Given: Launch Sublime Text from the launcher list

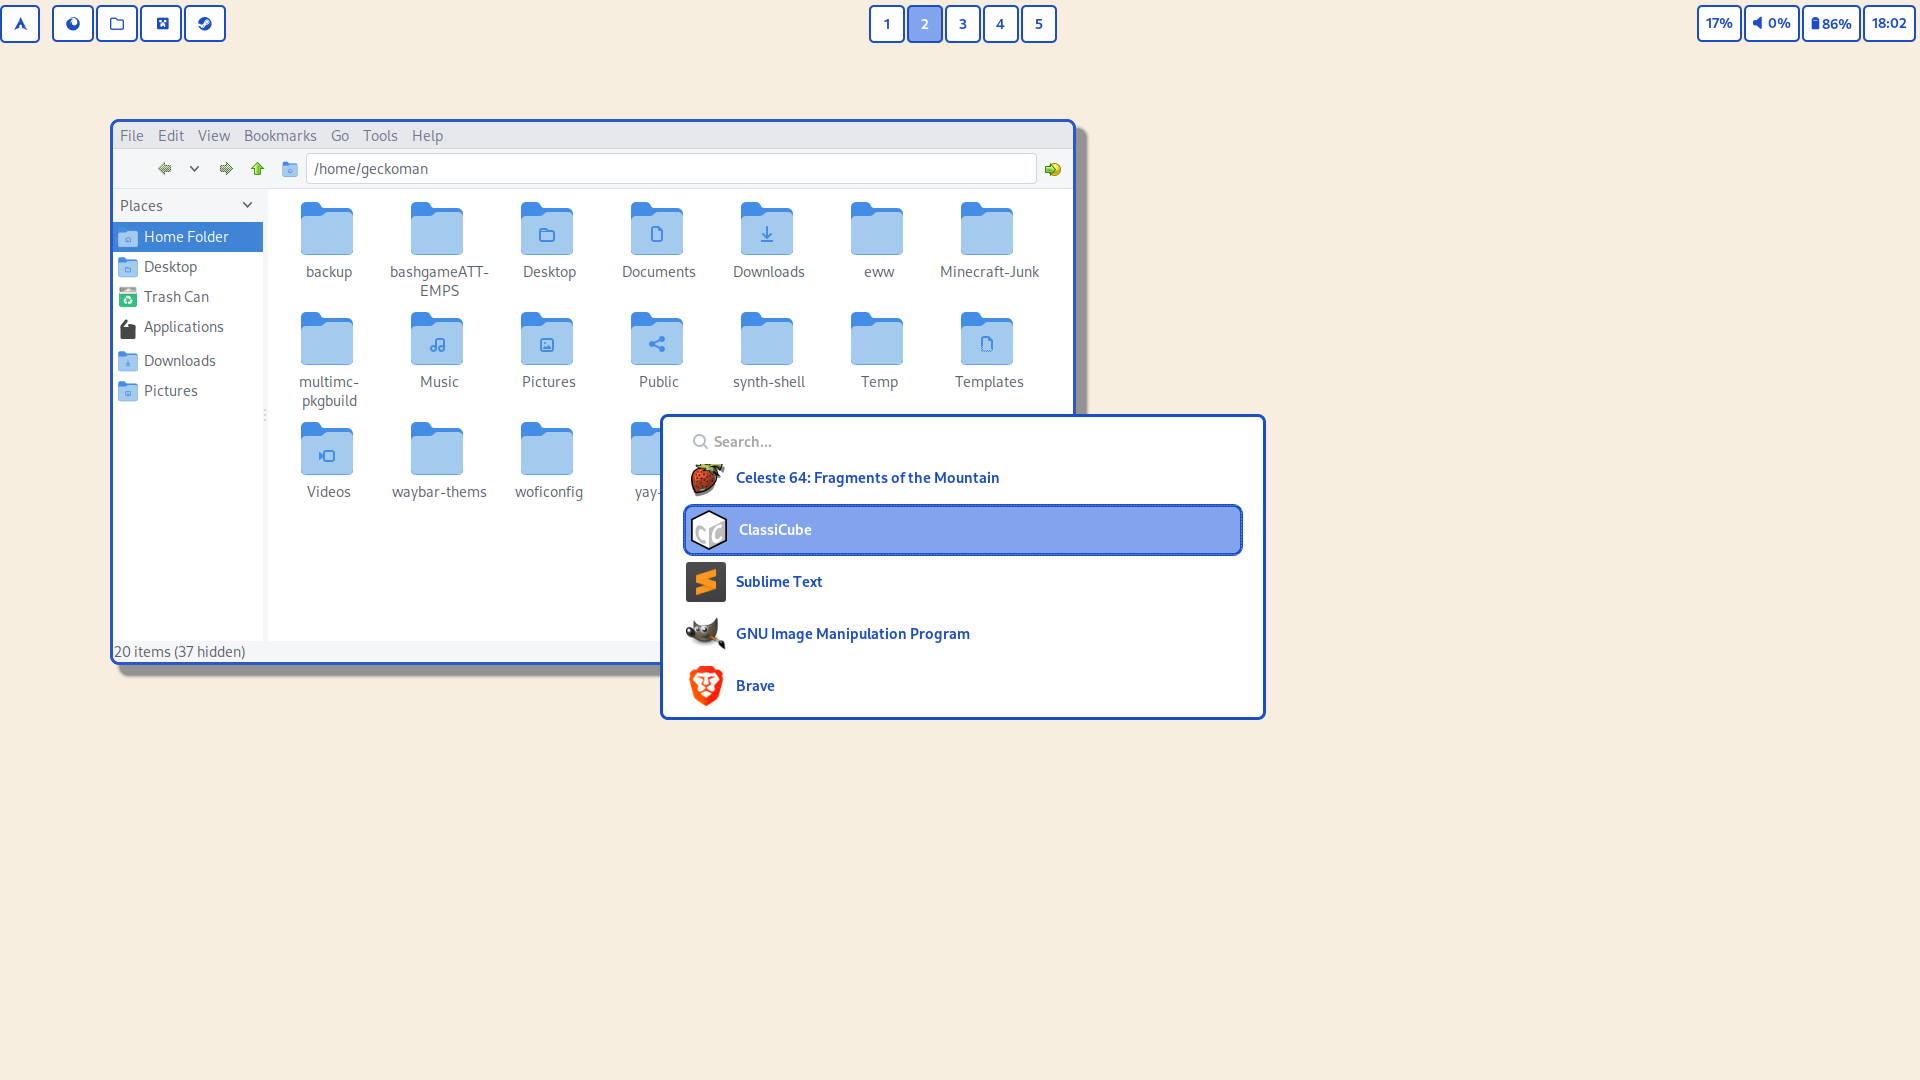Looking at the screenshot, I should click(x=779, y=582).
